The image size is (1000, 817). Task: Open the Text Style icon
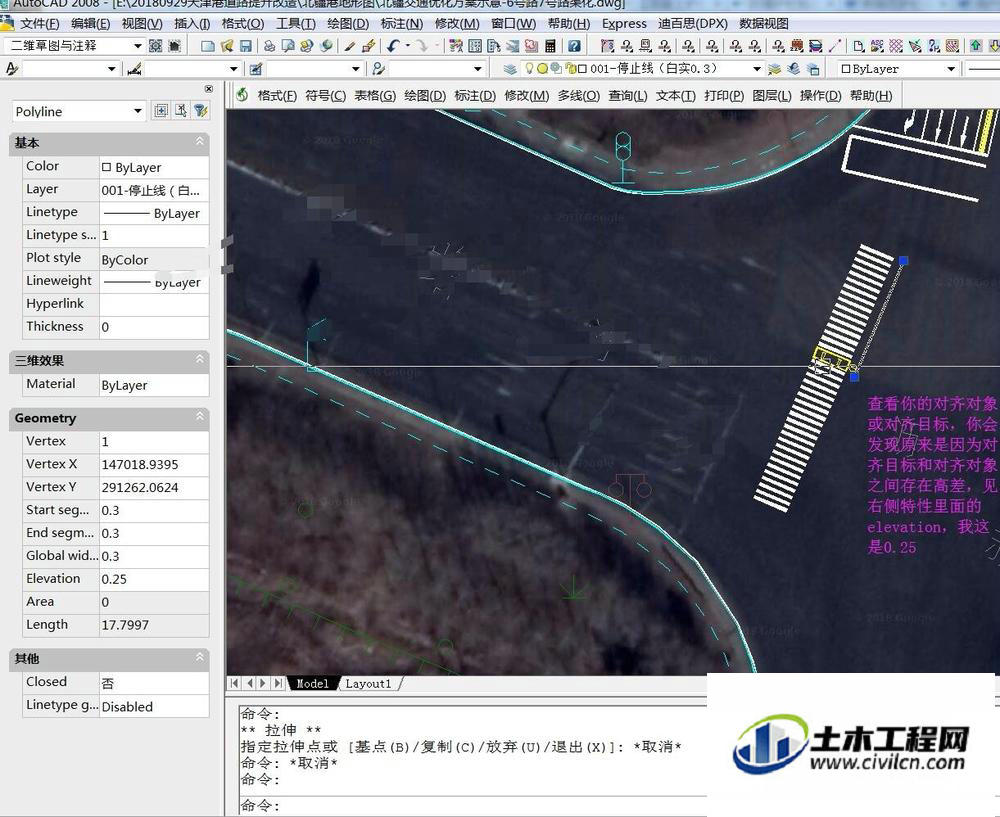[x=11, y=69]
